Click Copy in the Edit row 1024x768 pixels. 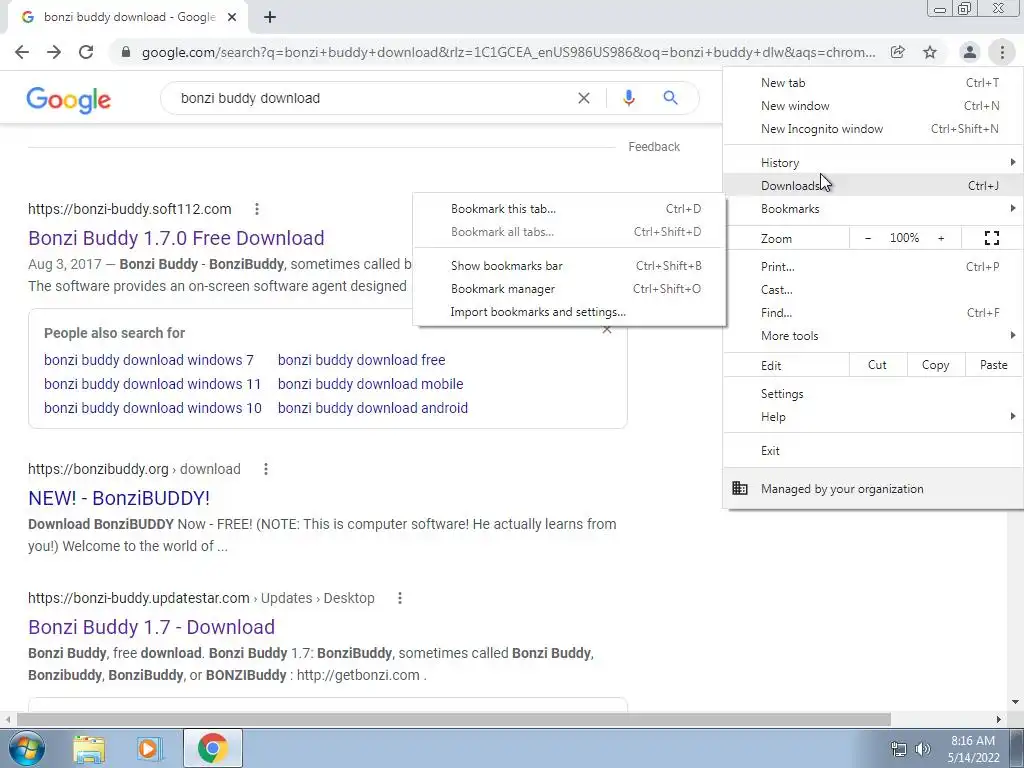click(x=935, y=365)
